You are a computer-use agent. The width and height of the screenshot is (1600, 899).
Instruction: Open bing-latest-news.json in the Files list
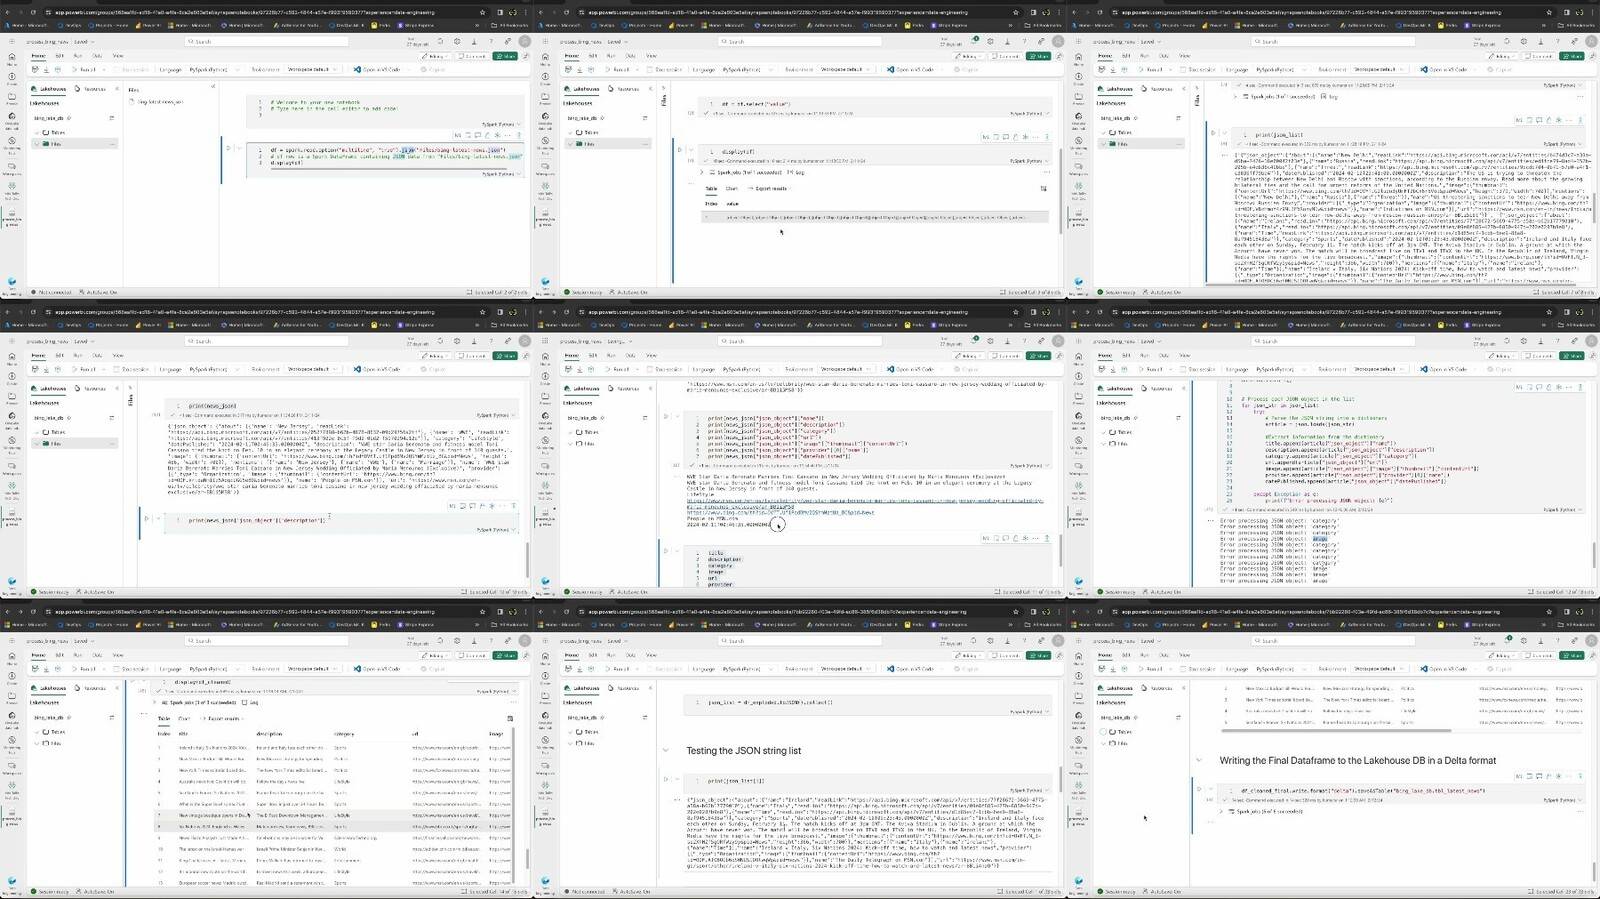160,102
